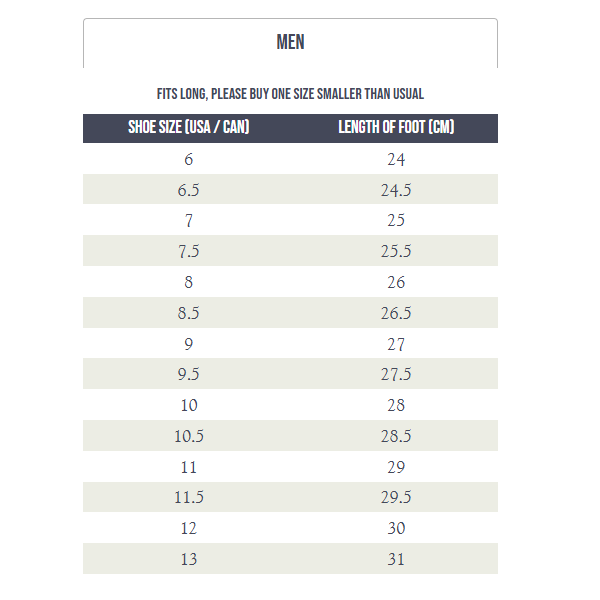Select shoe size 9 cell
The width and height of the screenshot is (600, 600).
point(188,344)
